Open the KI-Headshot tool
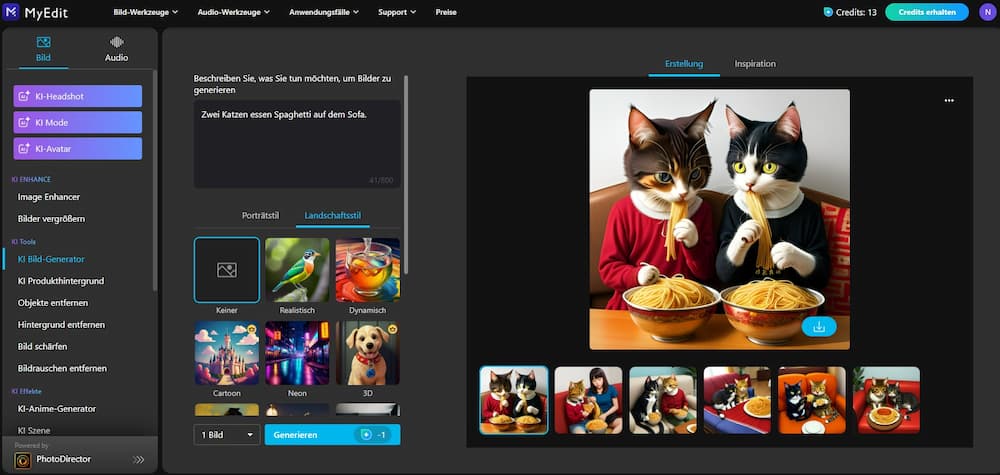The height and width of the screenshot is (475, 1000). click(78, 96)
